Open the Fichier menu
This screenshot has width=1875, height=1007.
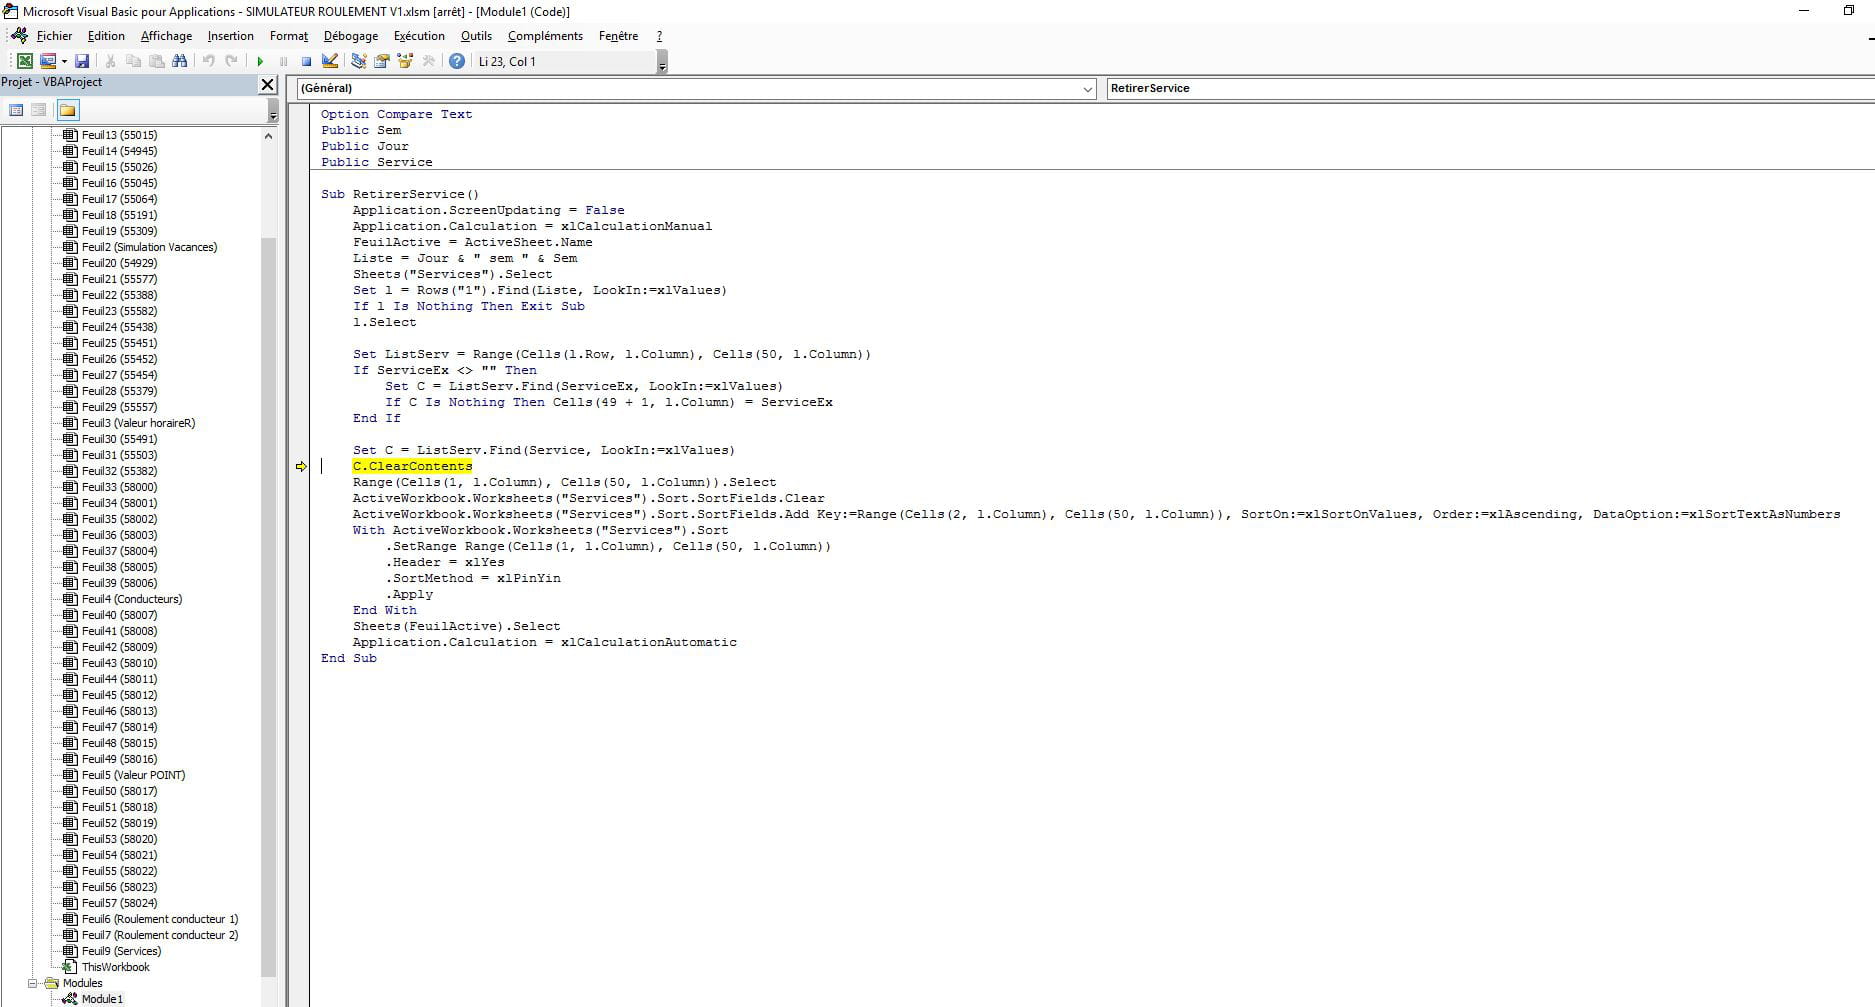click(54, 36)
